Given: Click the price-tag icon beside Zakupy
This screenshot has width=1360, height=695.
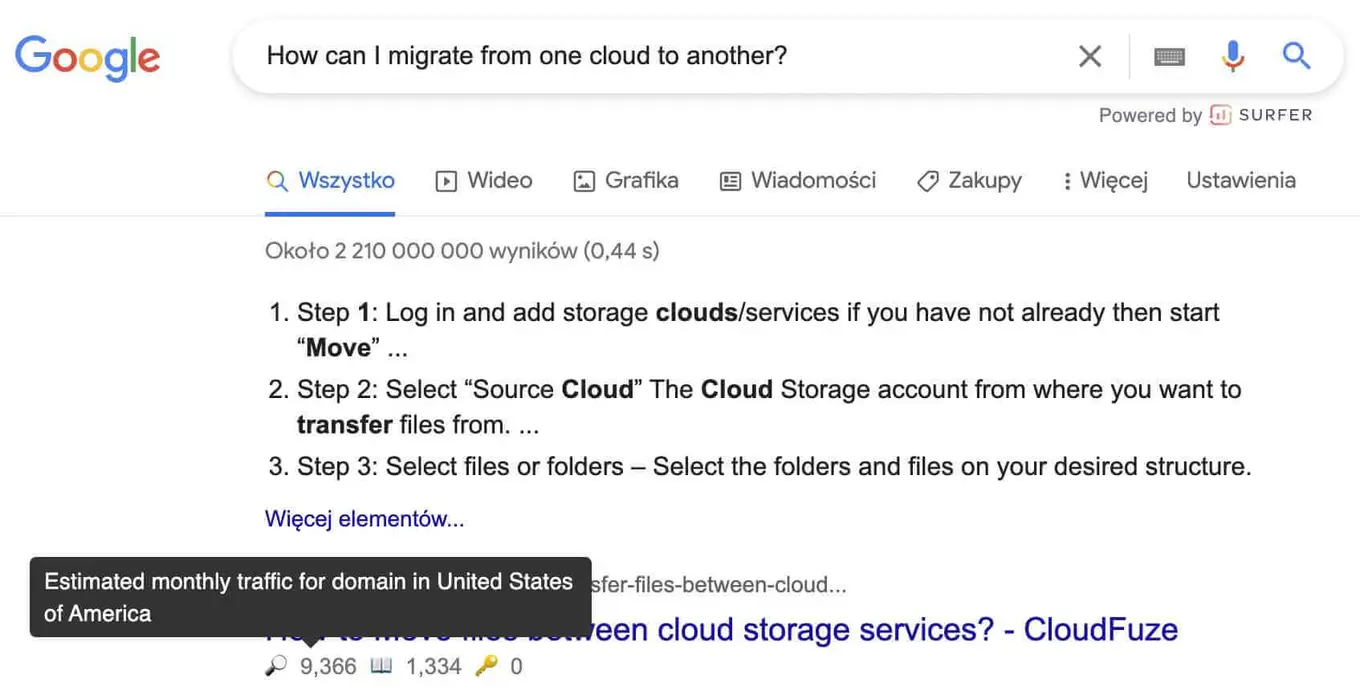Looking at the screenshot, I should tap(926, 181).
